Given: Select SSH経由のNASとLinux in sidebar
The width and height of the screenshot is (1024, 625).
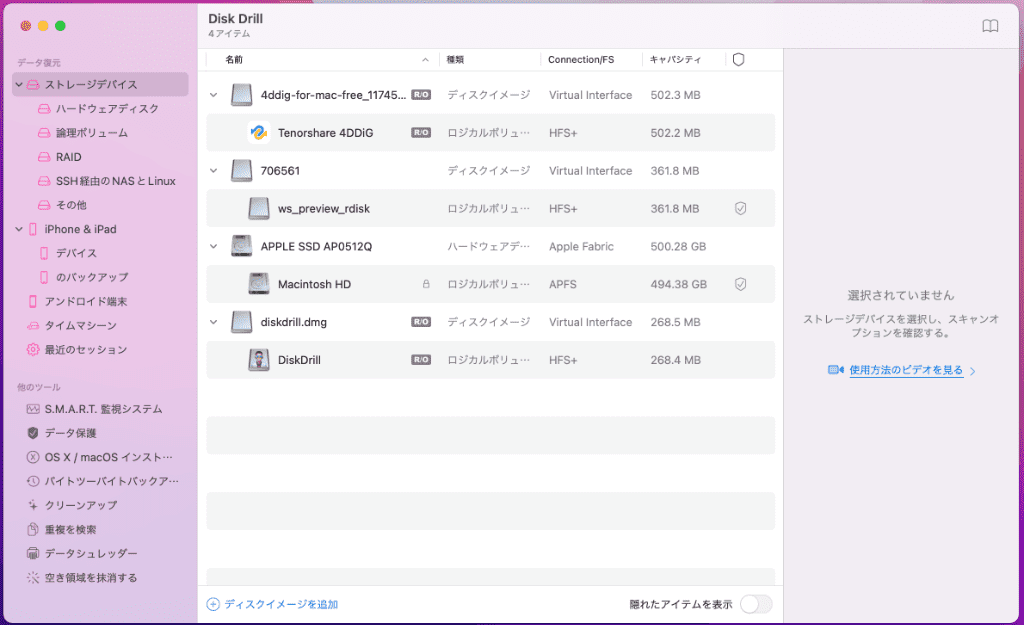Looking at the screenshot, I should click(x=116, y=181).
